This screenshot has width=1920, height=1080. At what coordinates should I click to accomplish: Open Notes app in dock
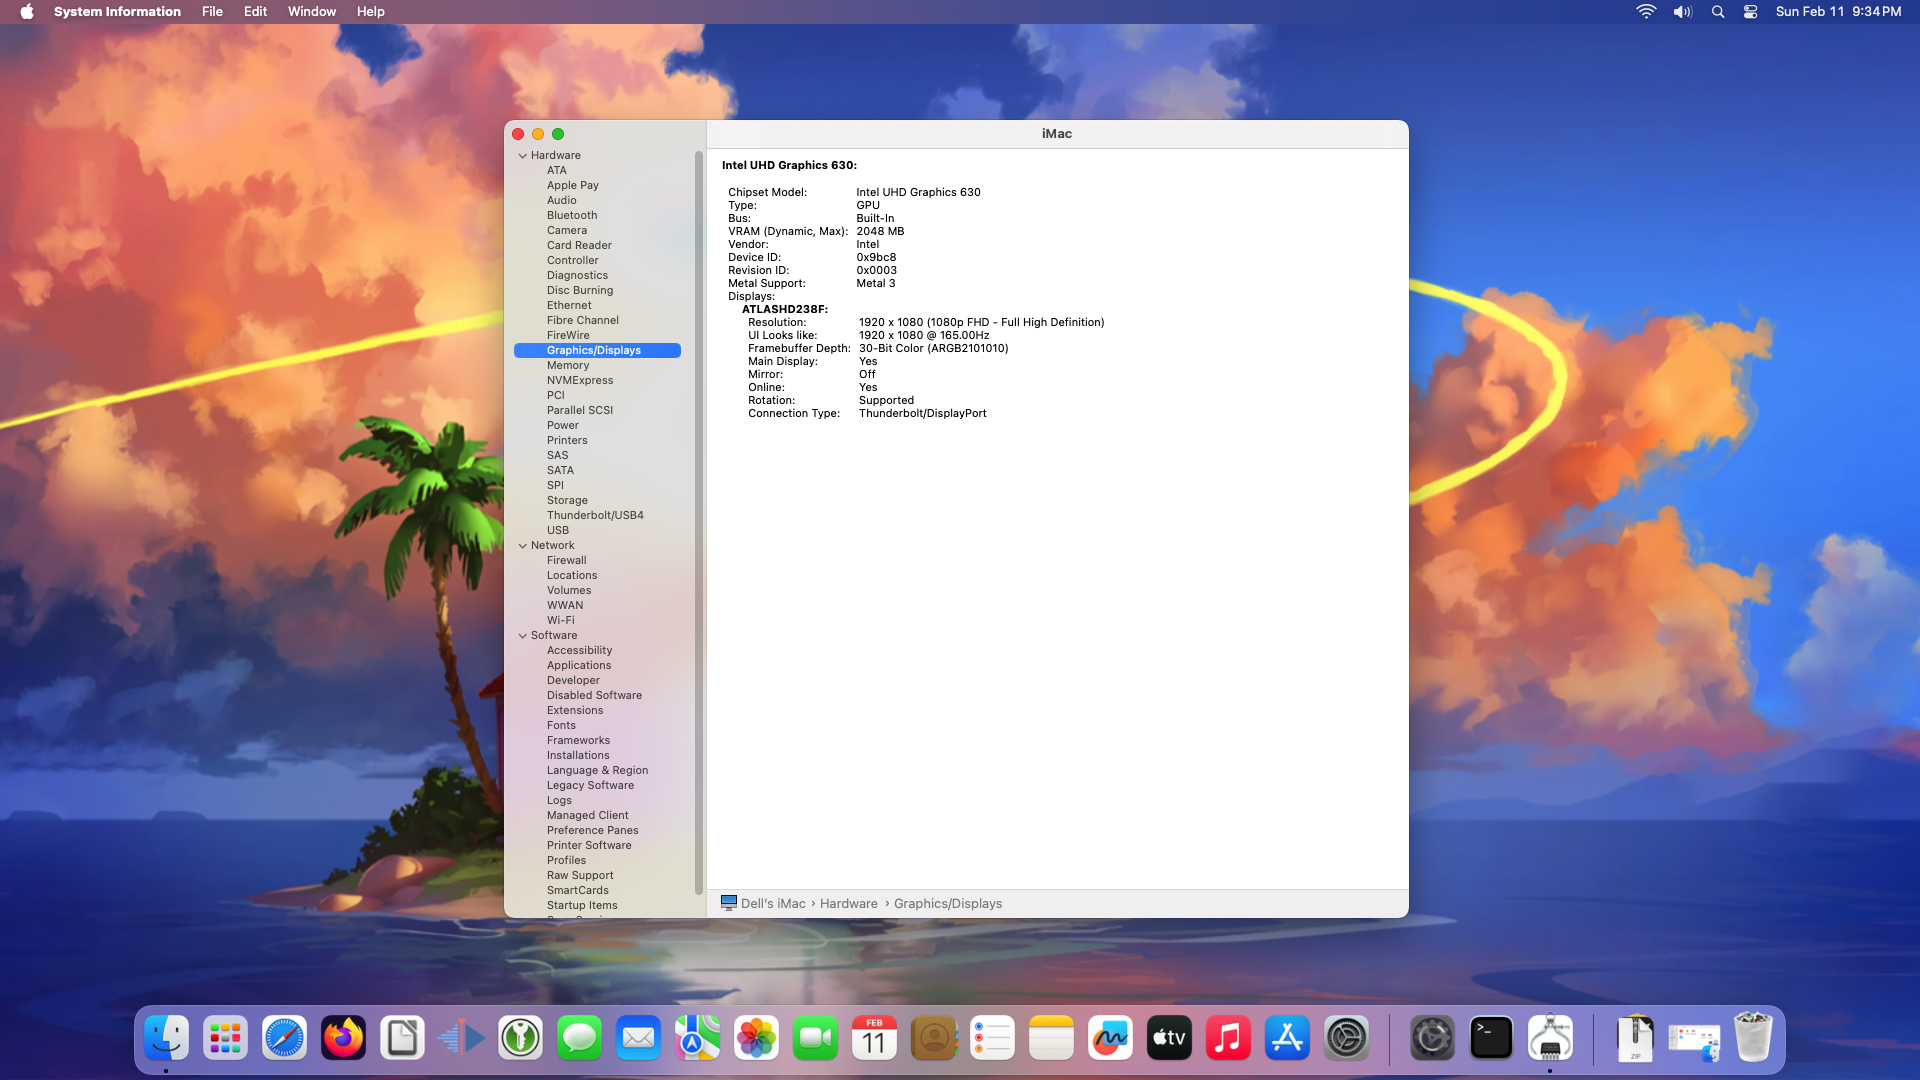pos(1051,1038)
